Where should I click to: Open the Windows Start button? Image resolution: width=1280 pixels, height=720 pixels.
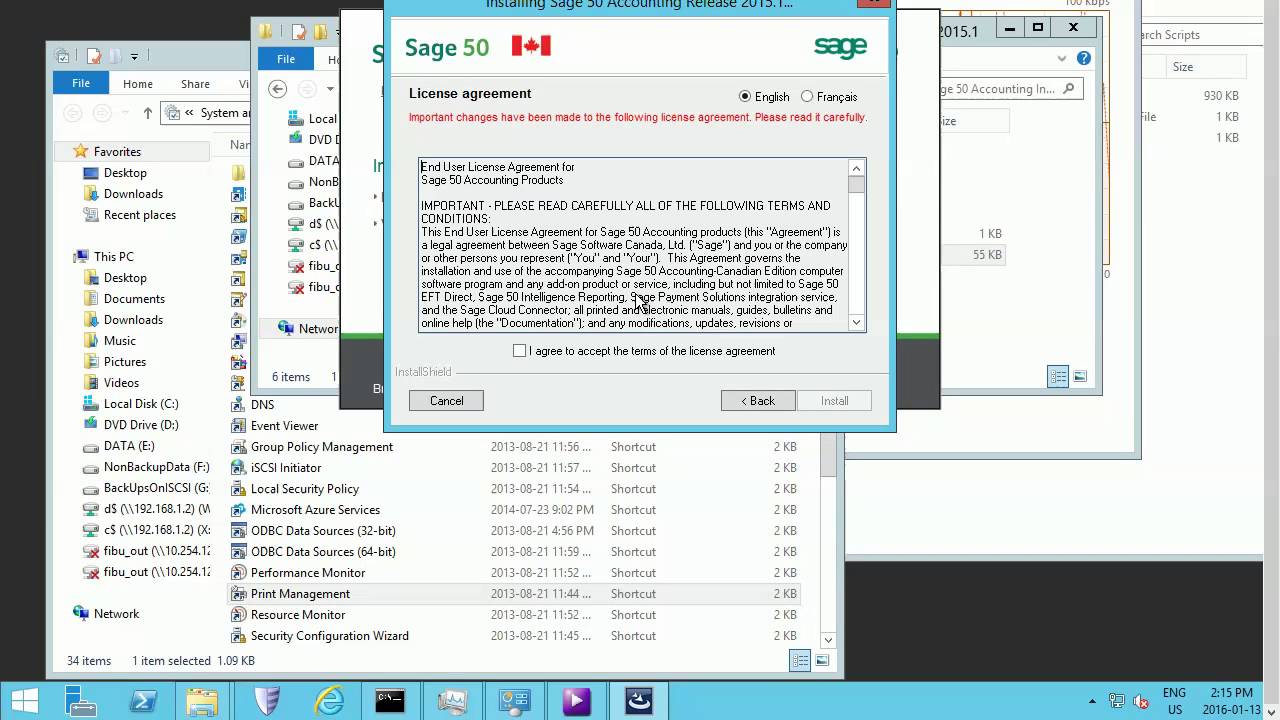coord(24,701)
